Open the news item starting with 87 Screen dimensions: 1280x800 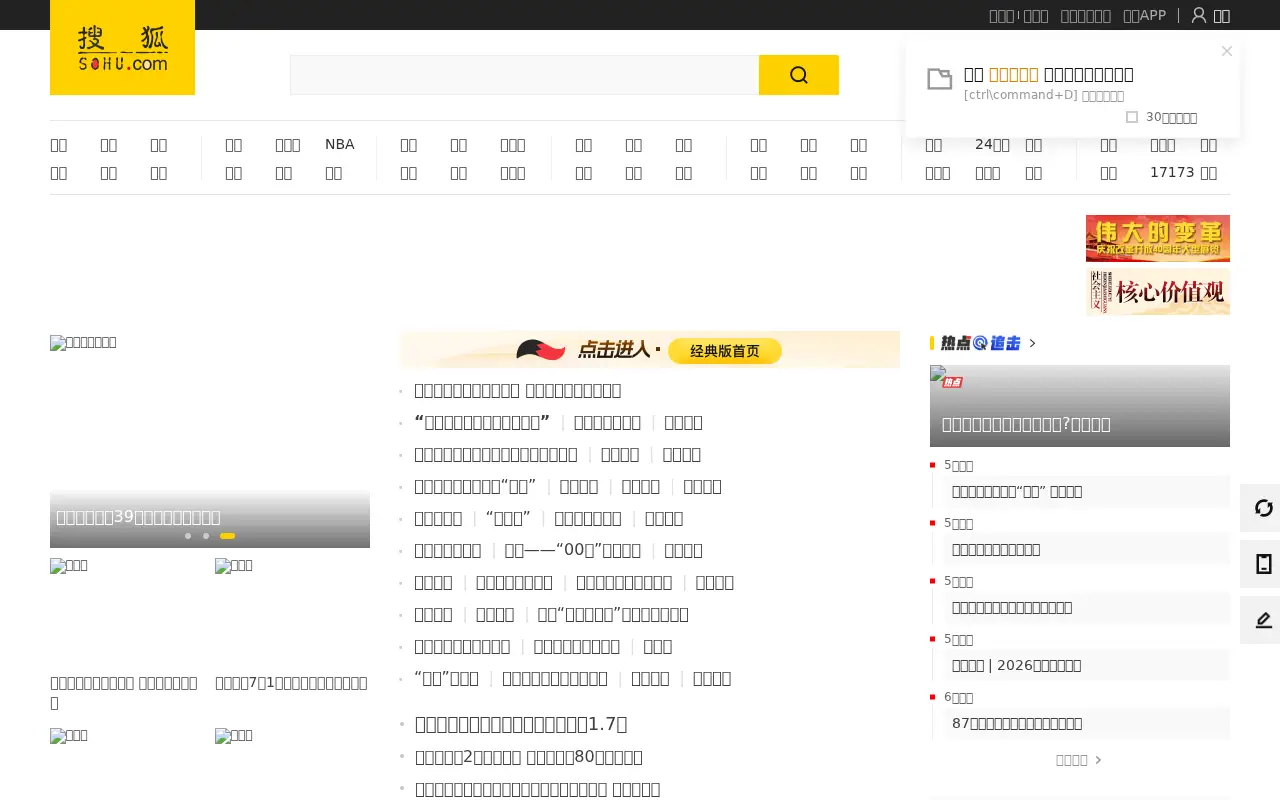point(1017,723)
